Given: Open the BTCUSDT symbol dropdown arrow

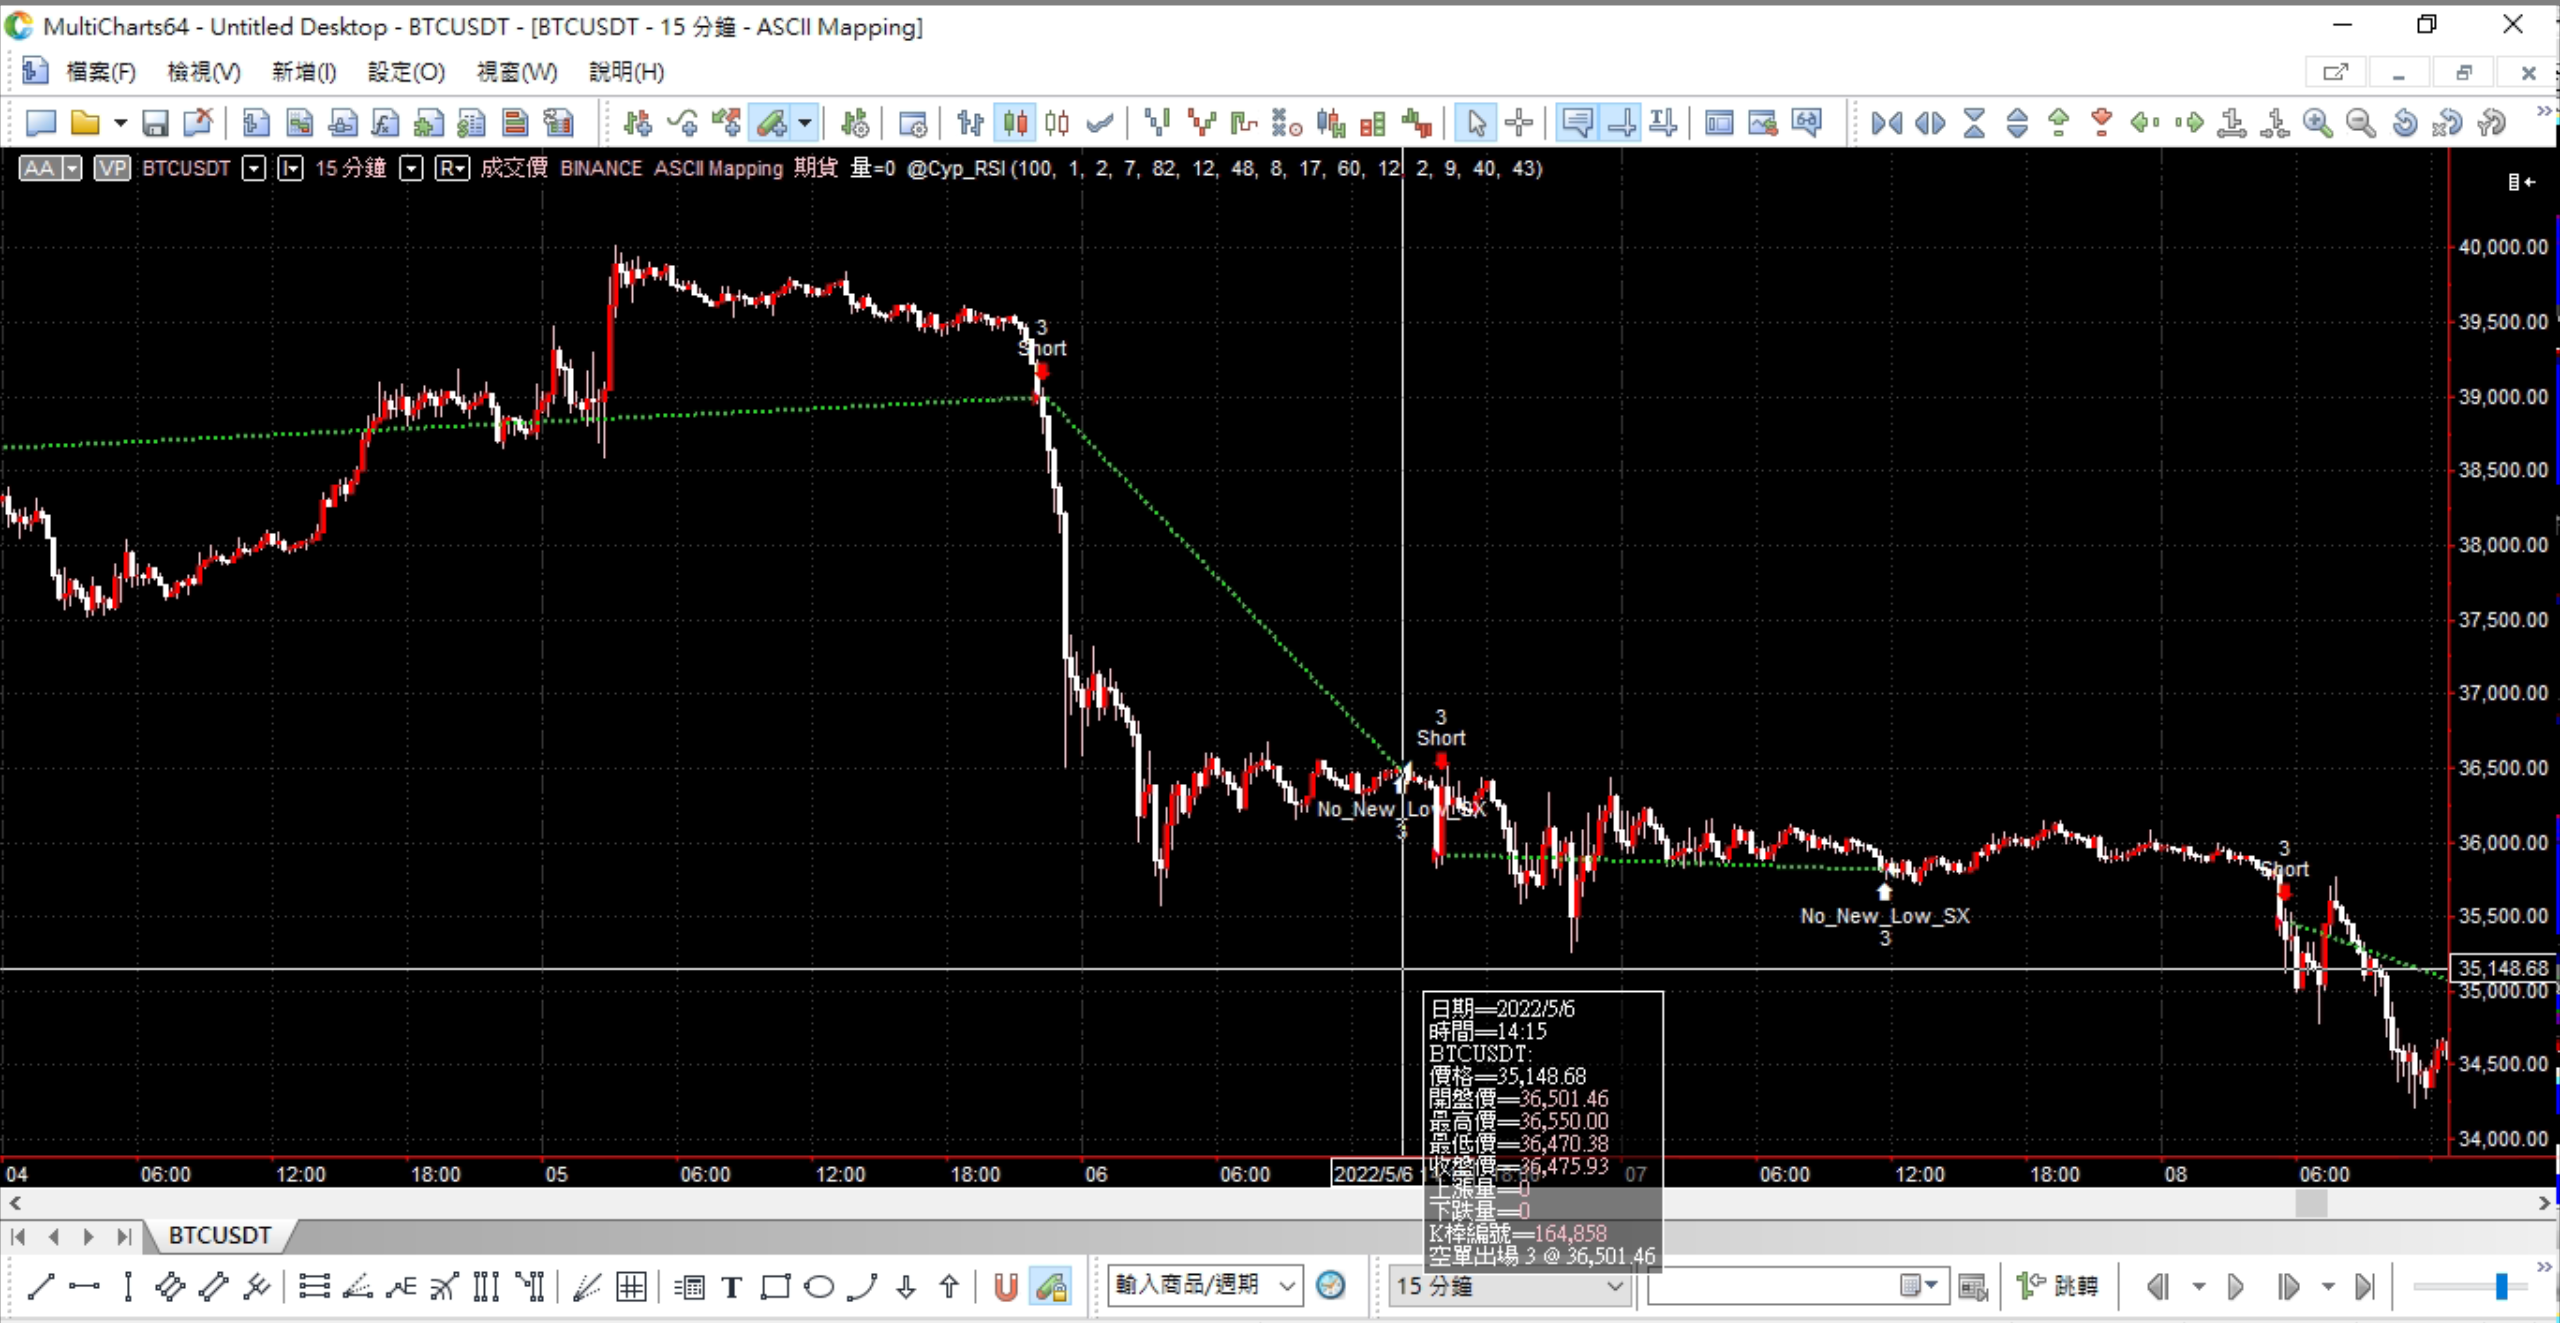Looking at the screenshot, I should [255, 168].
